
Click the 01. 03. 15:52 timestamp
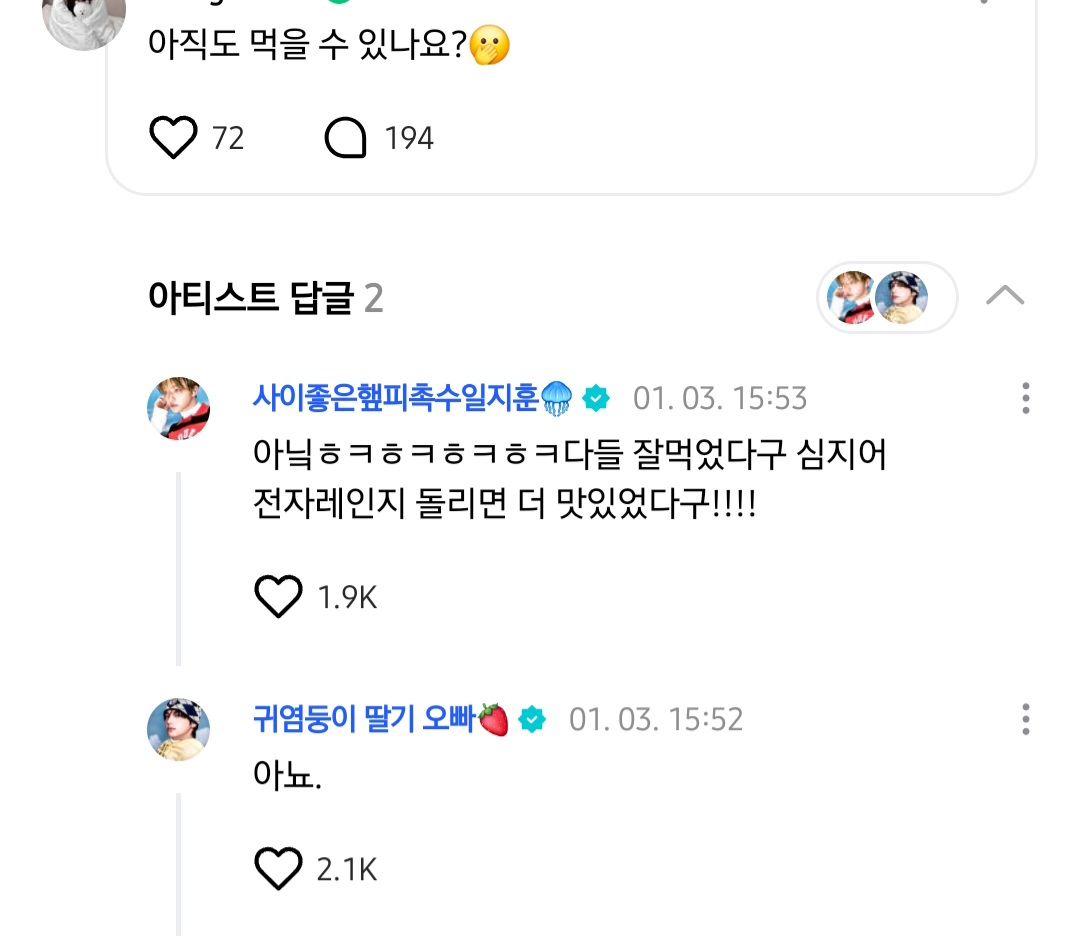[x=656, y=719]
